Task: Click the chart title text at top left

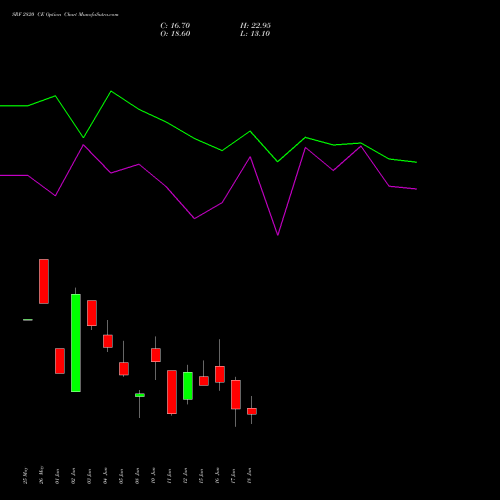Action: pyautogui.click(x=65, y=15)
